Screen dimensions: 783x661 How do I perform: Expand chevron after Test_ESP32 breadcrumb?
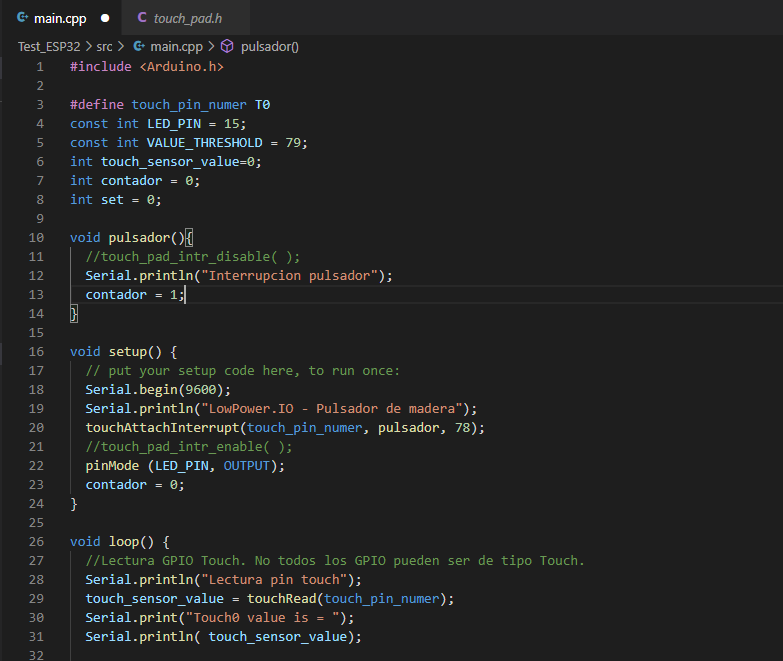[88, 46]
